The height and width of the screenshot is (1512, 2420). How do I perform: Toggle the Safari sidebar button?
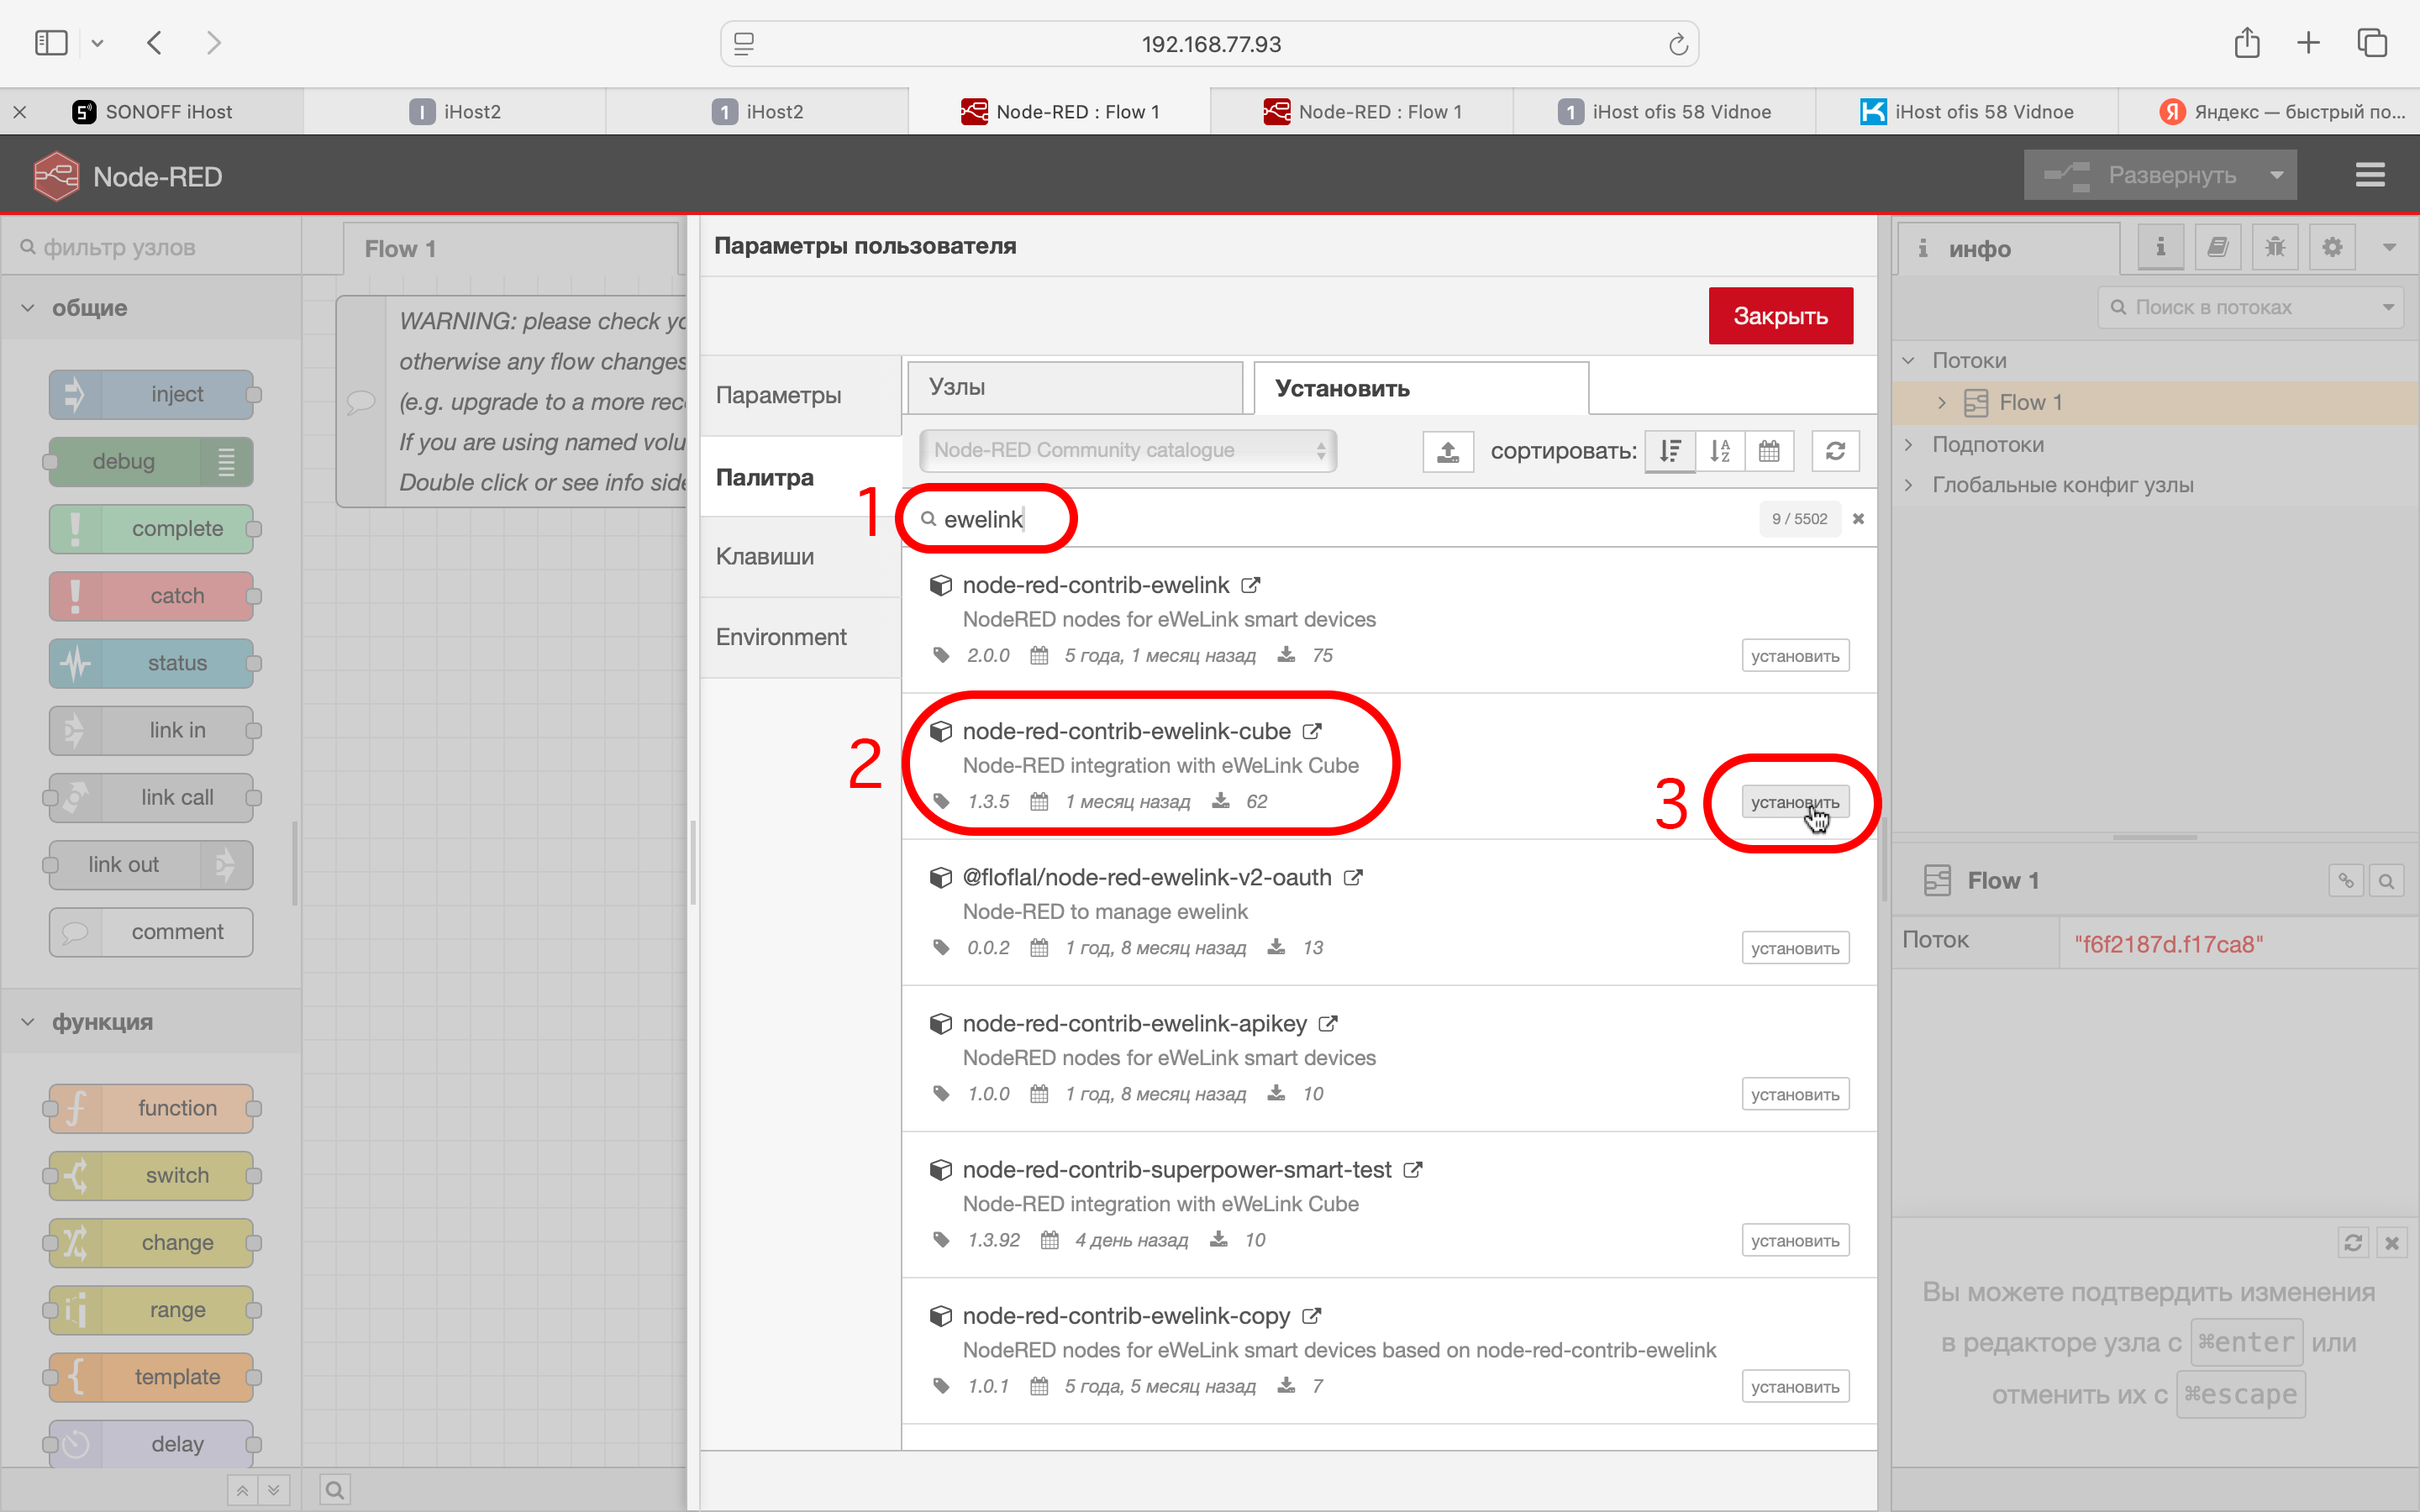[51, 43]
